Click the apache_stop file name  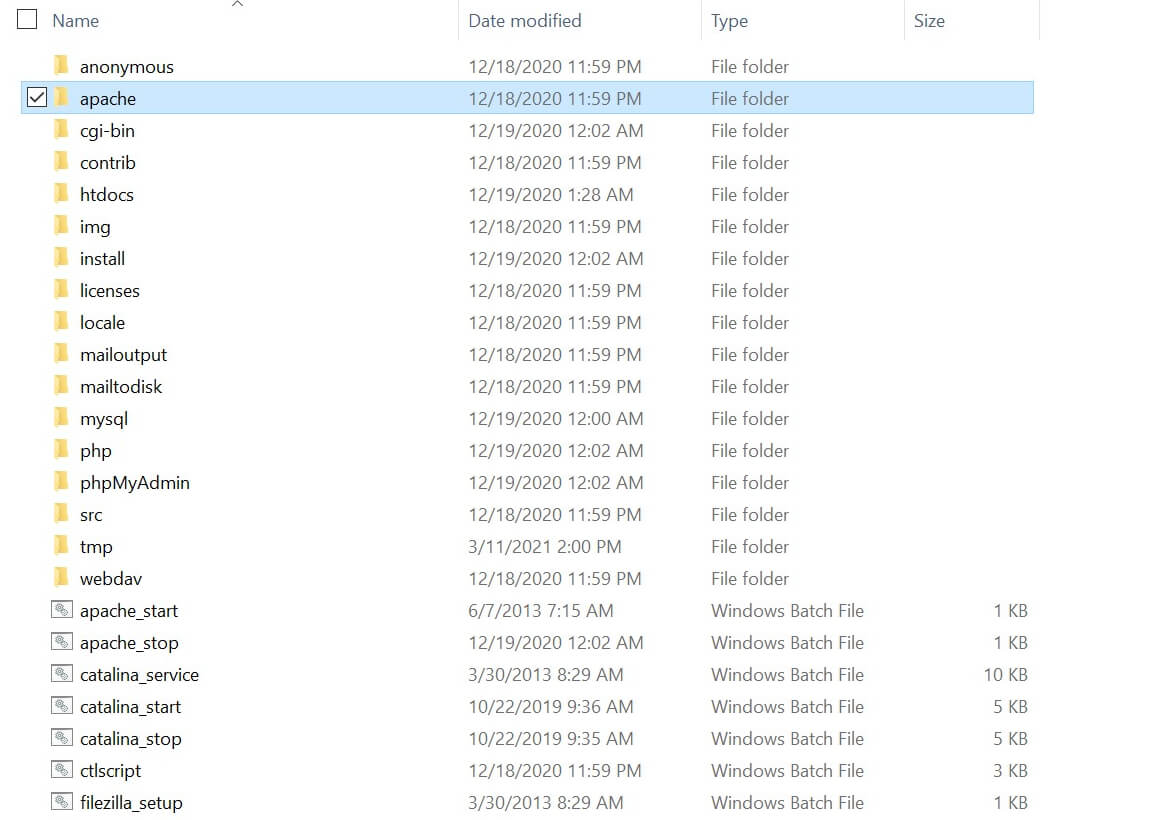pos(129,642)
